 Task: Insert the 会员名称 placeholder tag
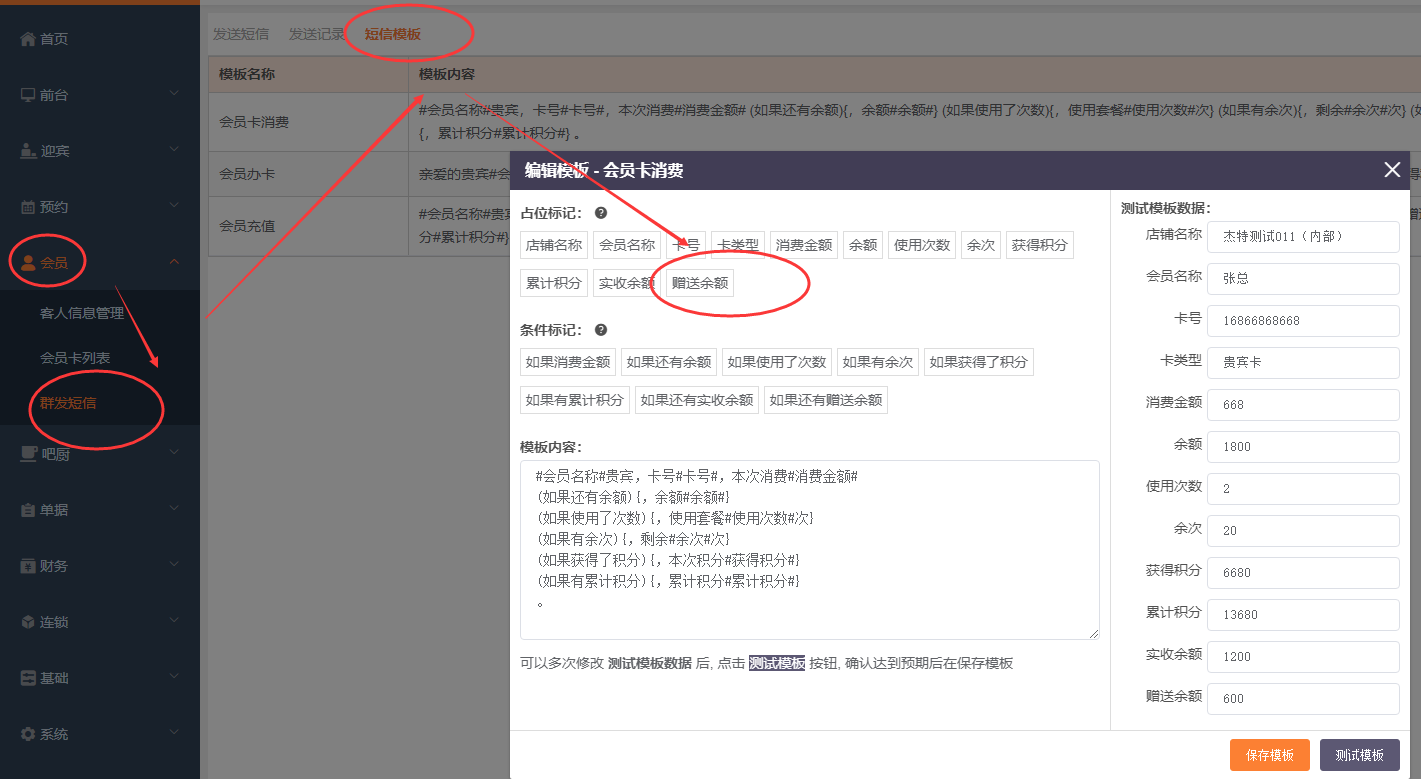point(627,245)
